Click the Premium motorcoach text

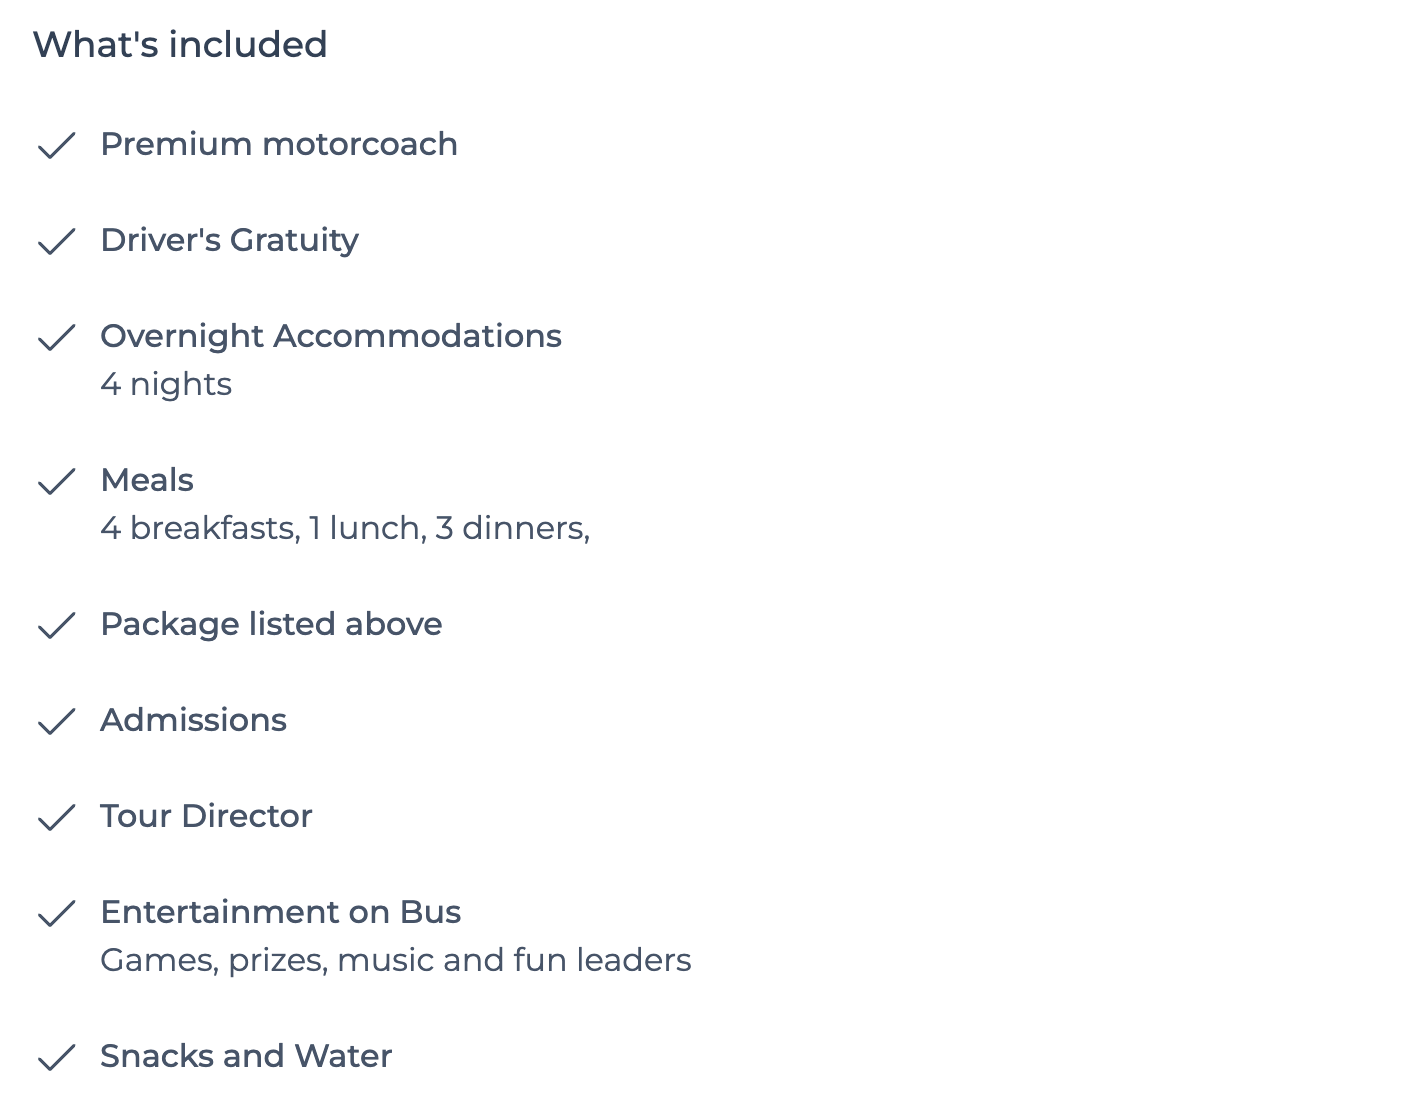pos(279,144)
